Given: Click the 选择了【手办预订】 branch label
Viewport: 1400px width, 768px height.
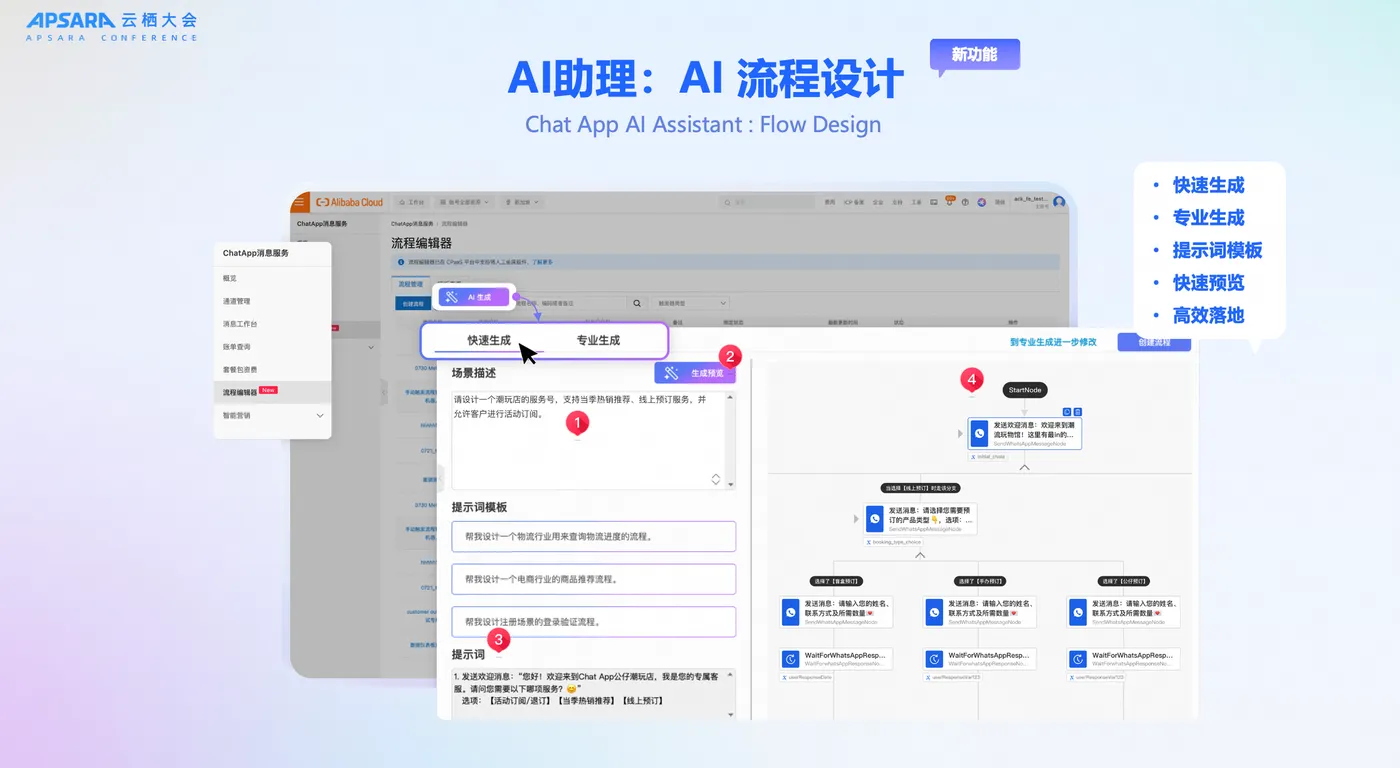Looking at the screenshot, I should tap(979, 581).
